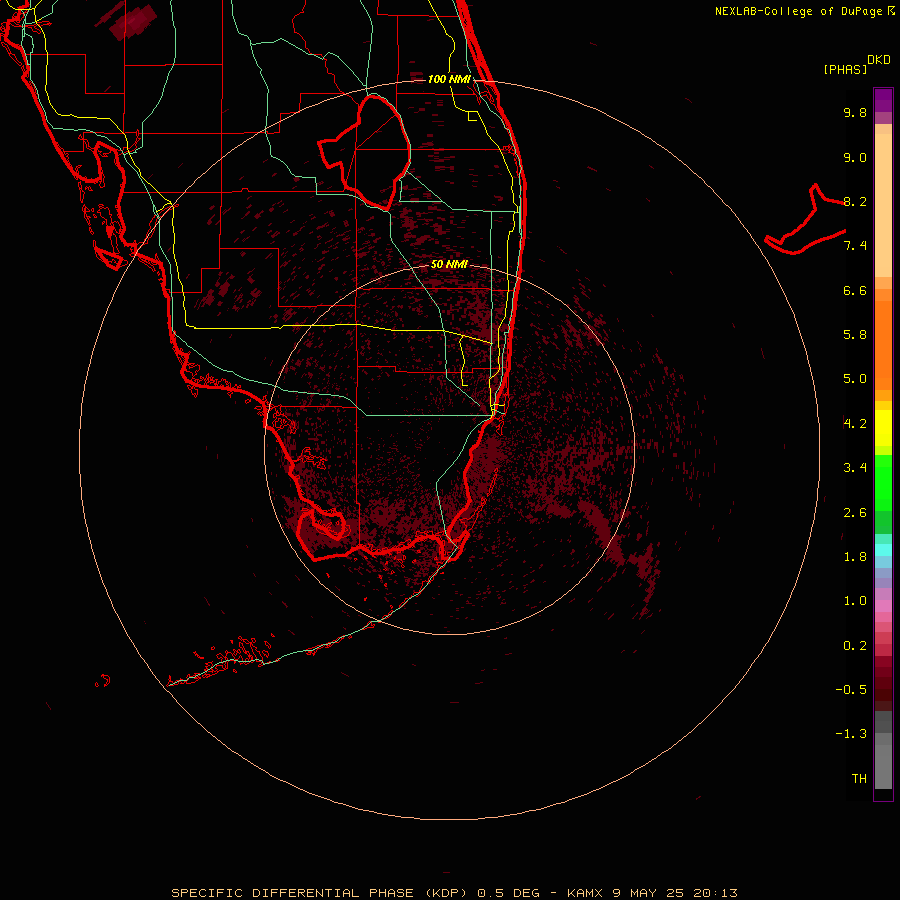
Task: Click the 0.2 scale value
Action: click(x=855, y=646)
